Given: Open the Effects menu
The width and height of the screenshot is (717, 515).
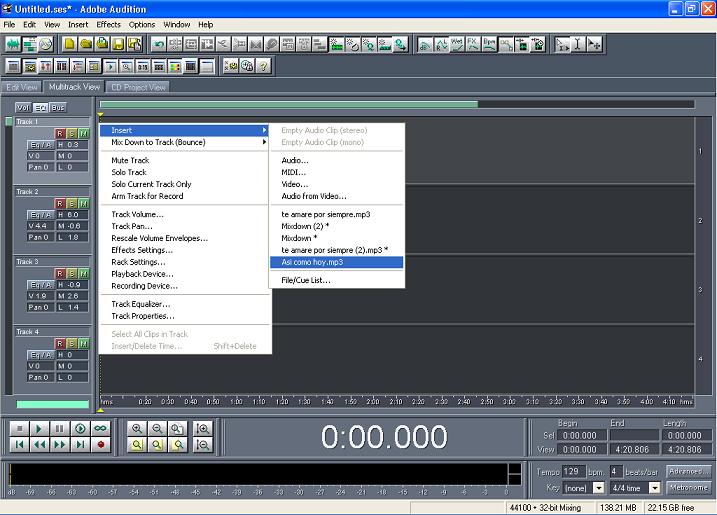Looking at the screenshot, I should [x=108, y=25].
